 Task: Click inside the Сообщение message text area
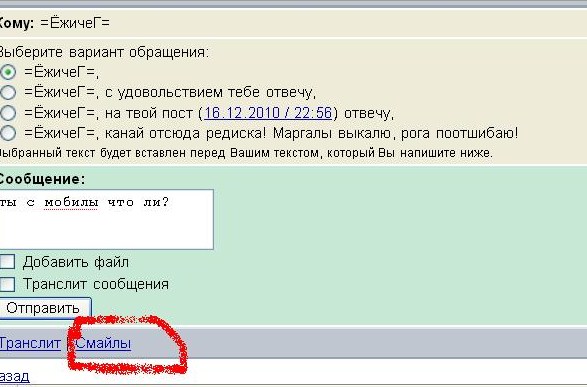(x=106, y=219)
